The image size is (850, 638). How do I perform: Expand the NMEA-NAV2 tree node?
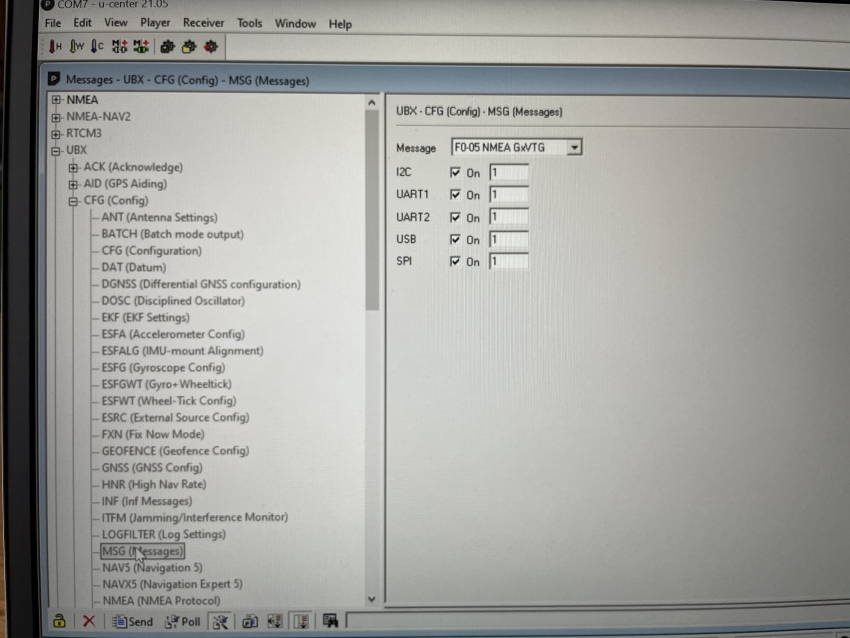56,117
